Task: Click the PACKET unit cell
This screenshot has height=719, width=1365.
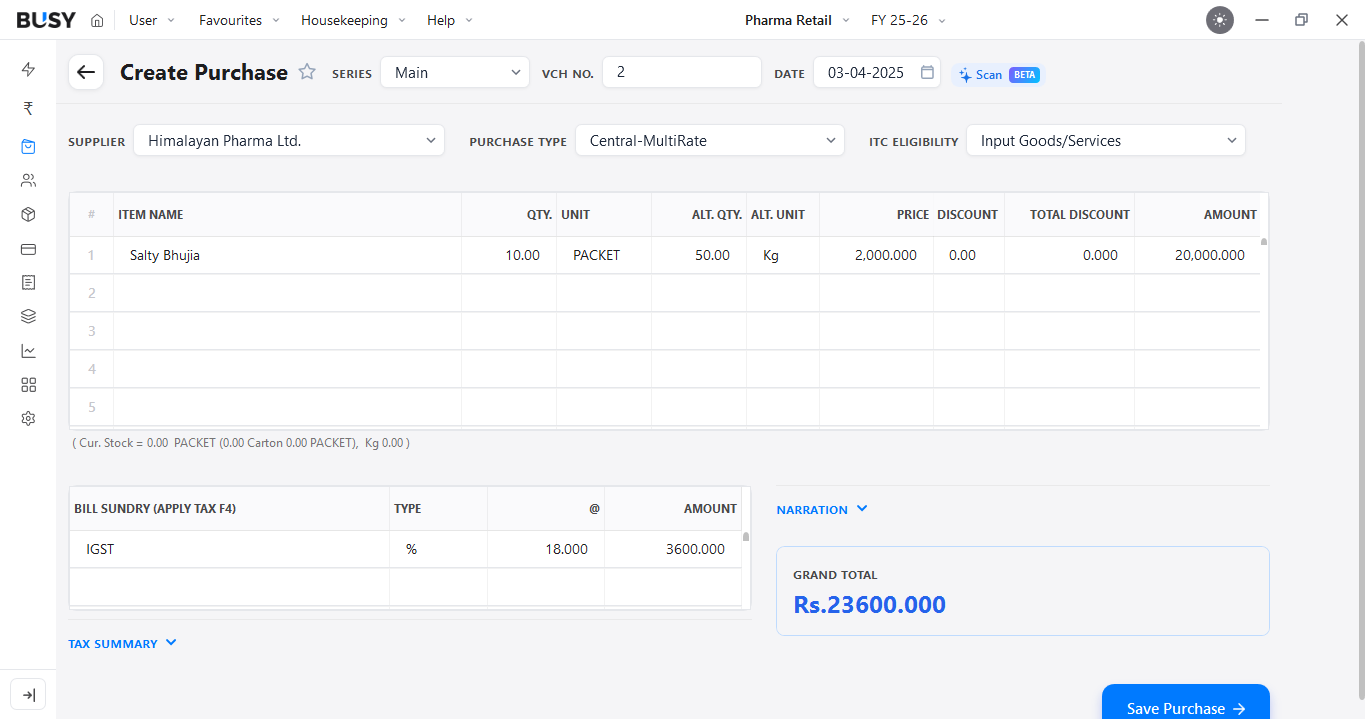Action: pos(604,255)
